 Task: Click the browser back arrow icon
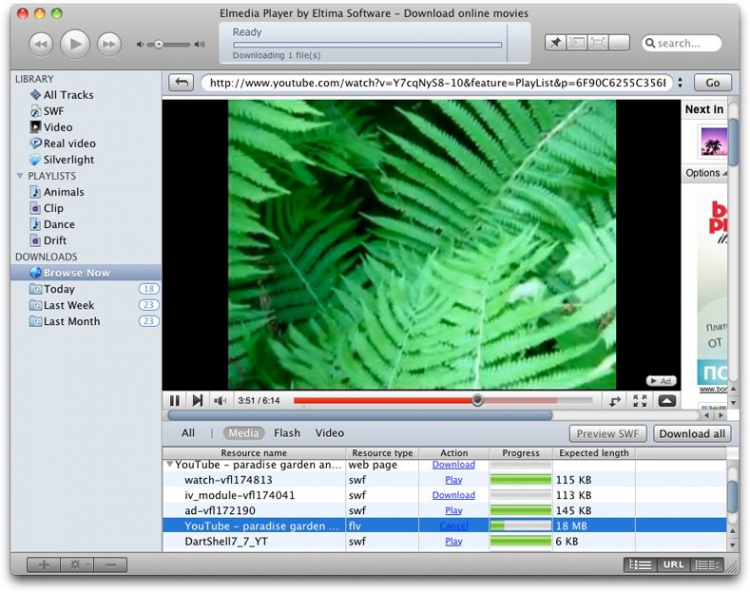181,83
